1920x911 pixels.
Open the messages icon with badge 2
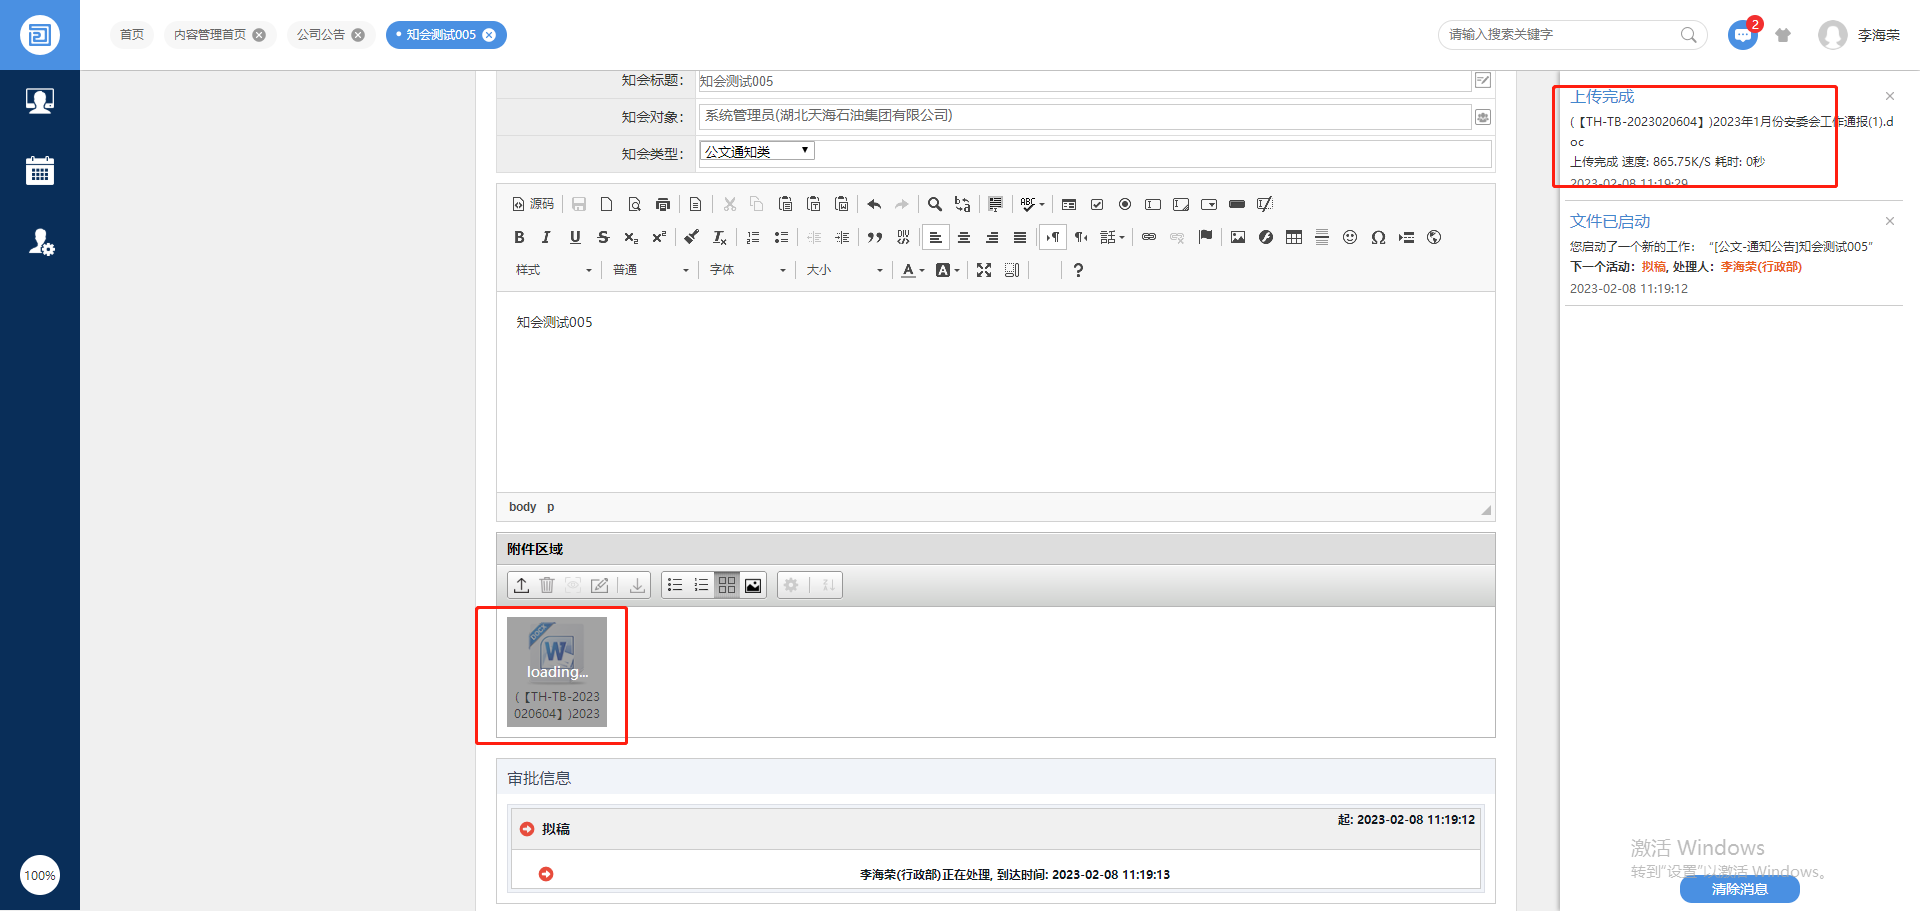pos(1743,35)
